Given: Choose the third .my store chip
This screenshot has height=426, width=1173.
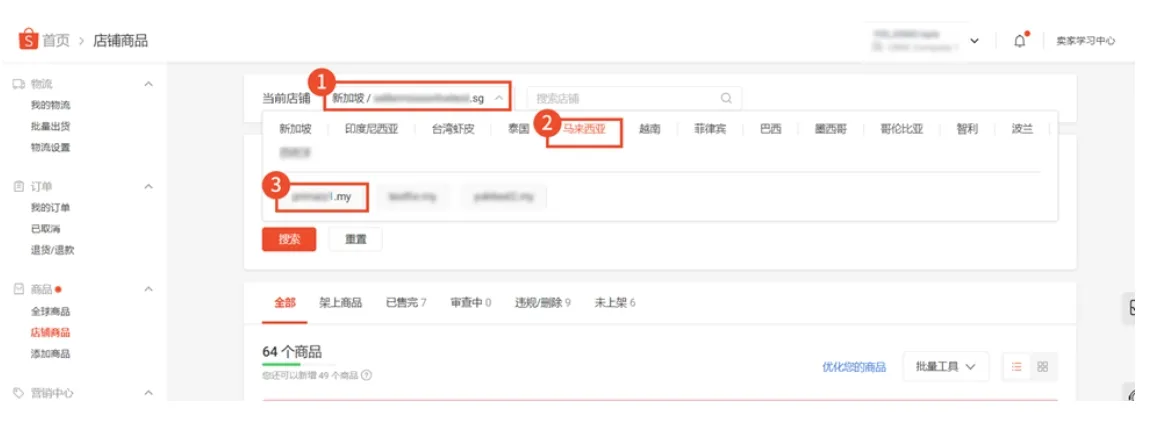Looking at the screenshot, I should 503,197.
